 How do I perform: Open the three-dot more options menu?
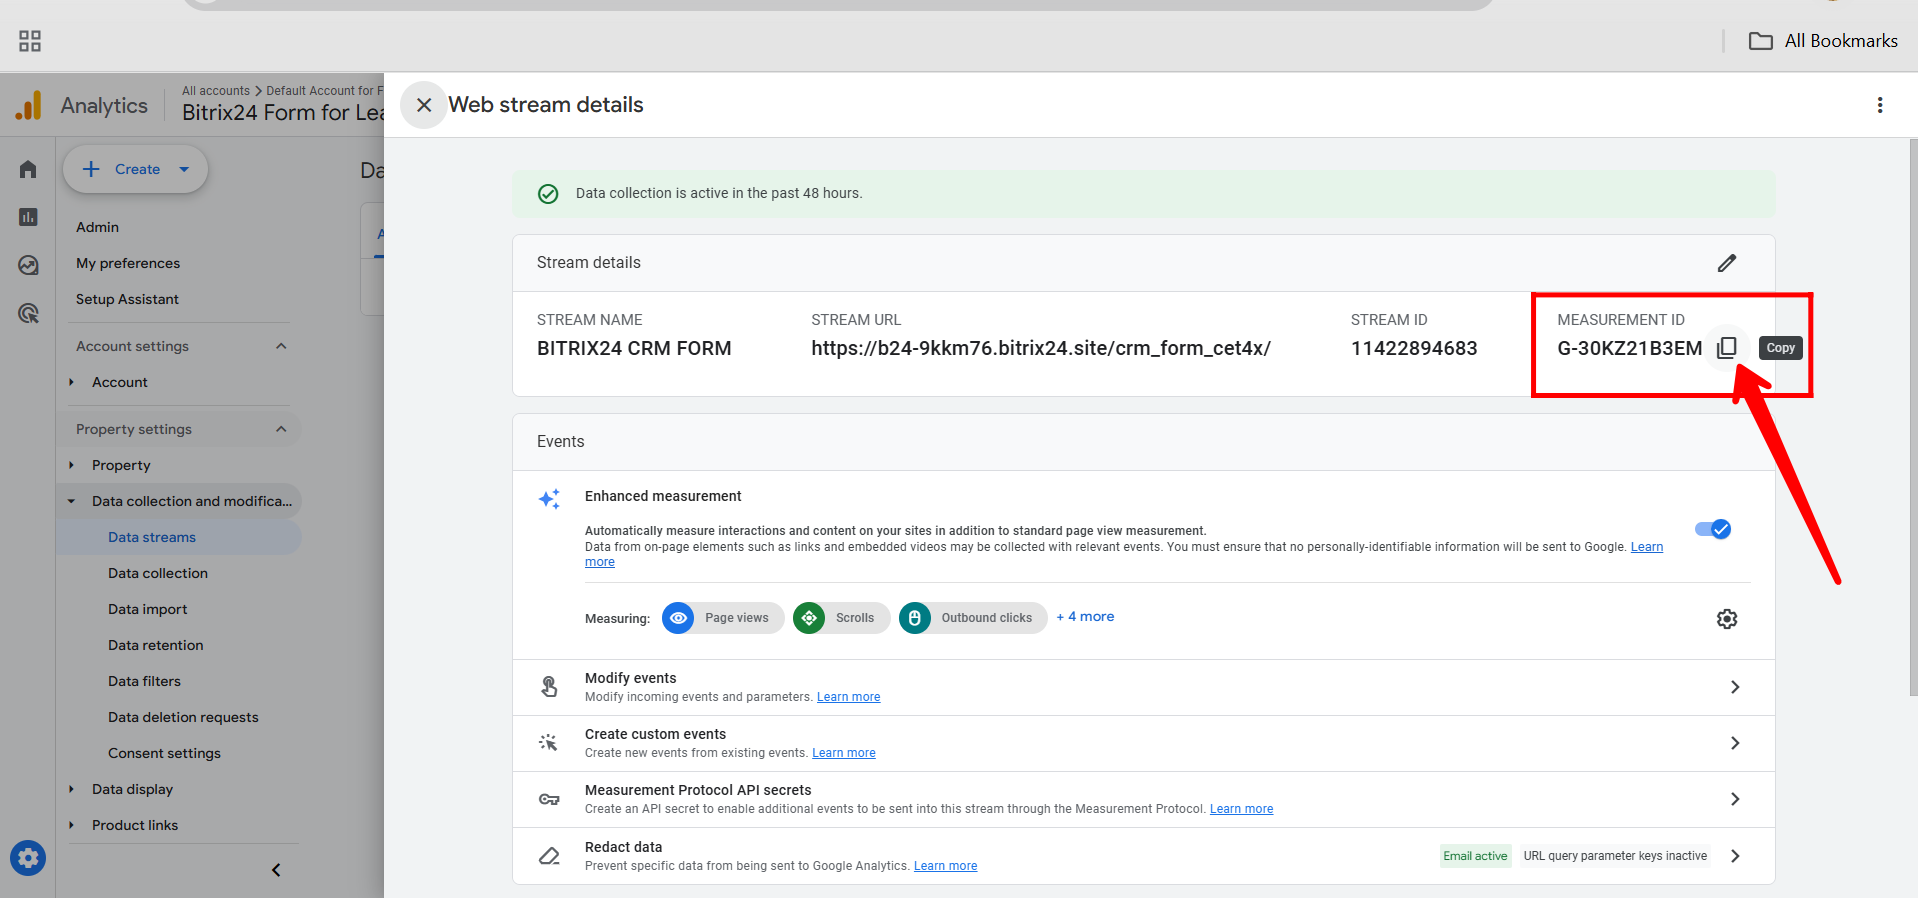(1880, 105)
